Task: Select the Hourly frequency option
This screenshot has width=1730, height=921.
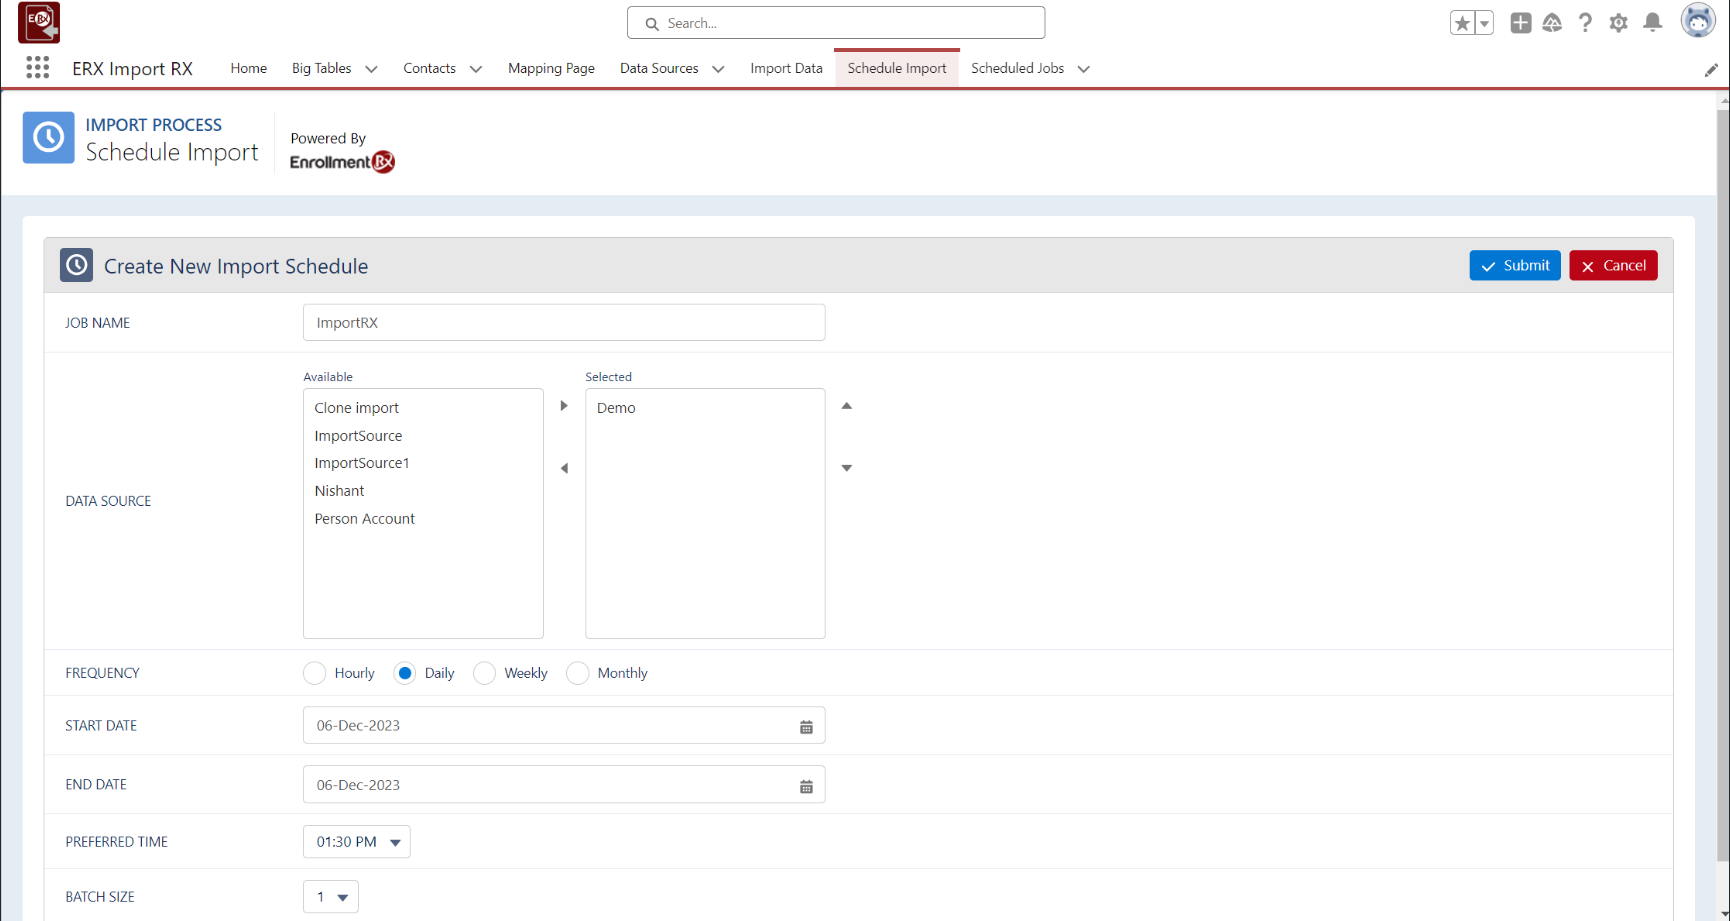Action: (x=315, y=674)
